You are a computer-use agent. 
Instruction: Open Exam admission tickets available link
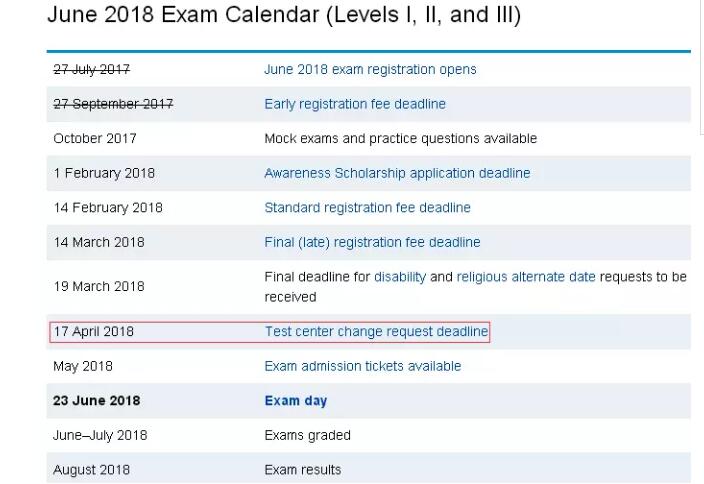pyautogui.click(x=362, y=366)
